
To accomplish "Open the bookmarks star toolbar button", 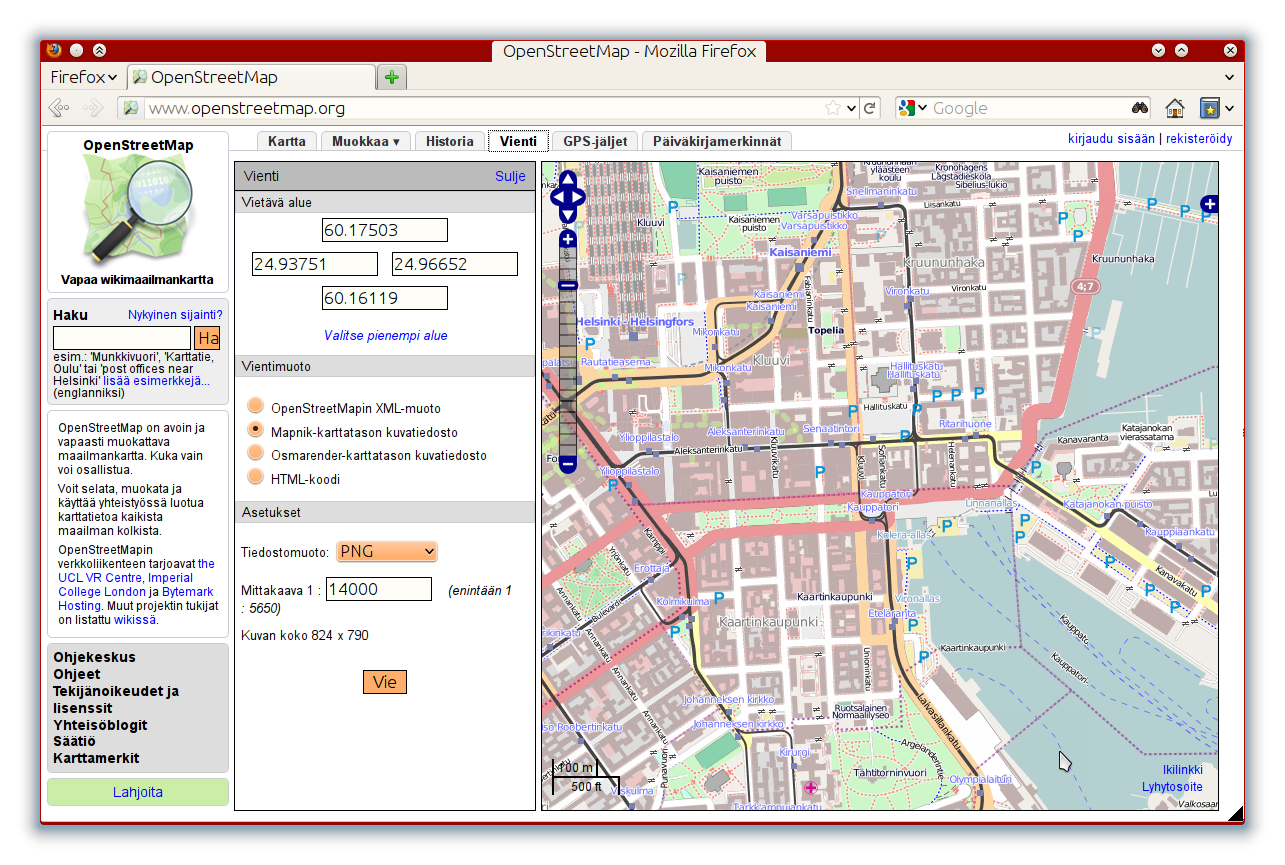I will [x=1210, y=108].
